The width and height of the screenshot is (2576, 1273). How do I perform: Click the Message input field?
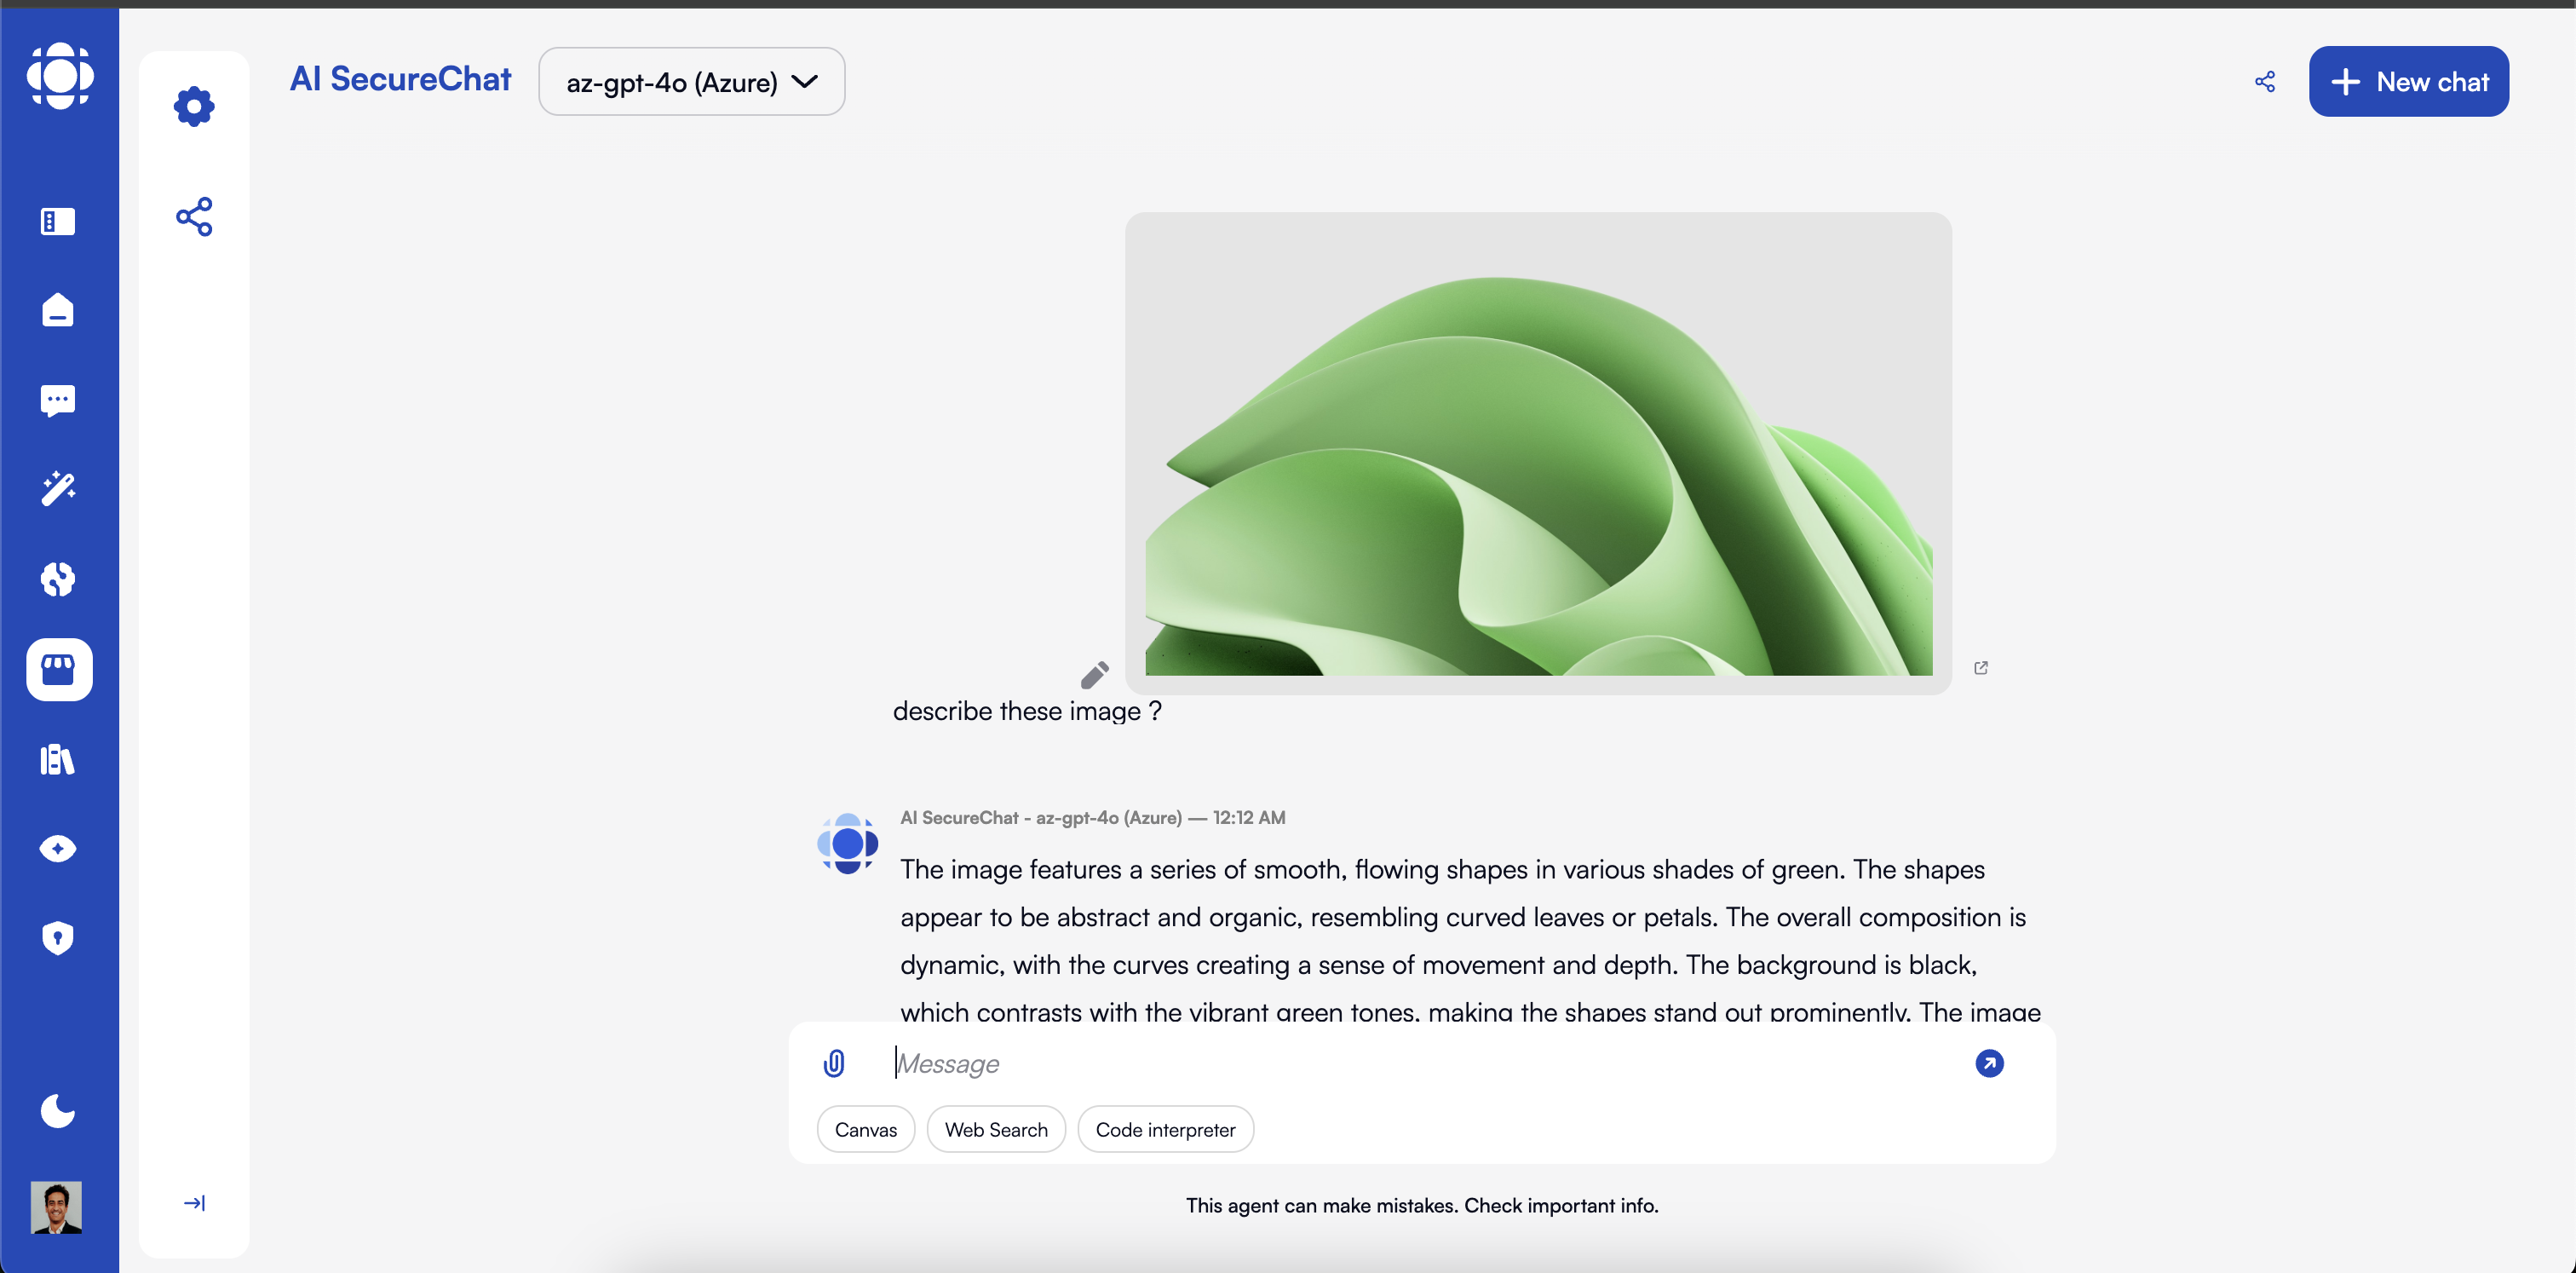tap(1420, 1063)
